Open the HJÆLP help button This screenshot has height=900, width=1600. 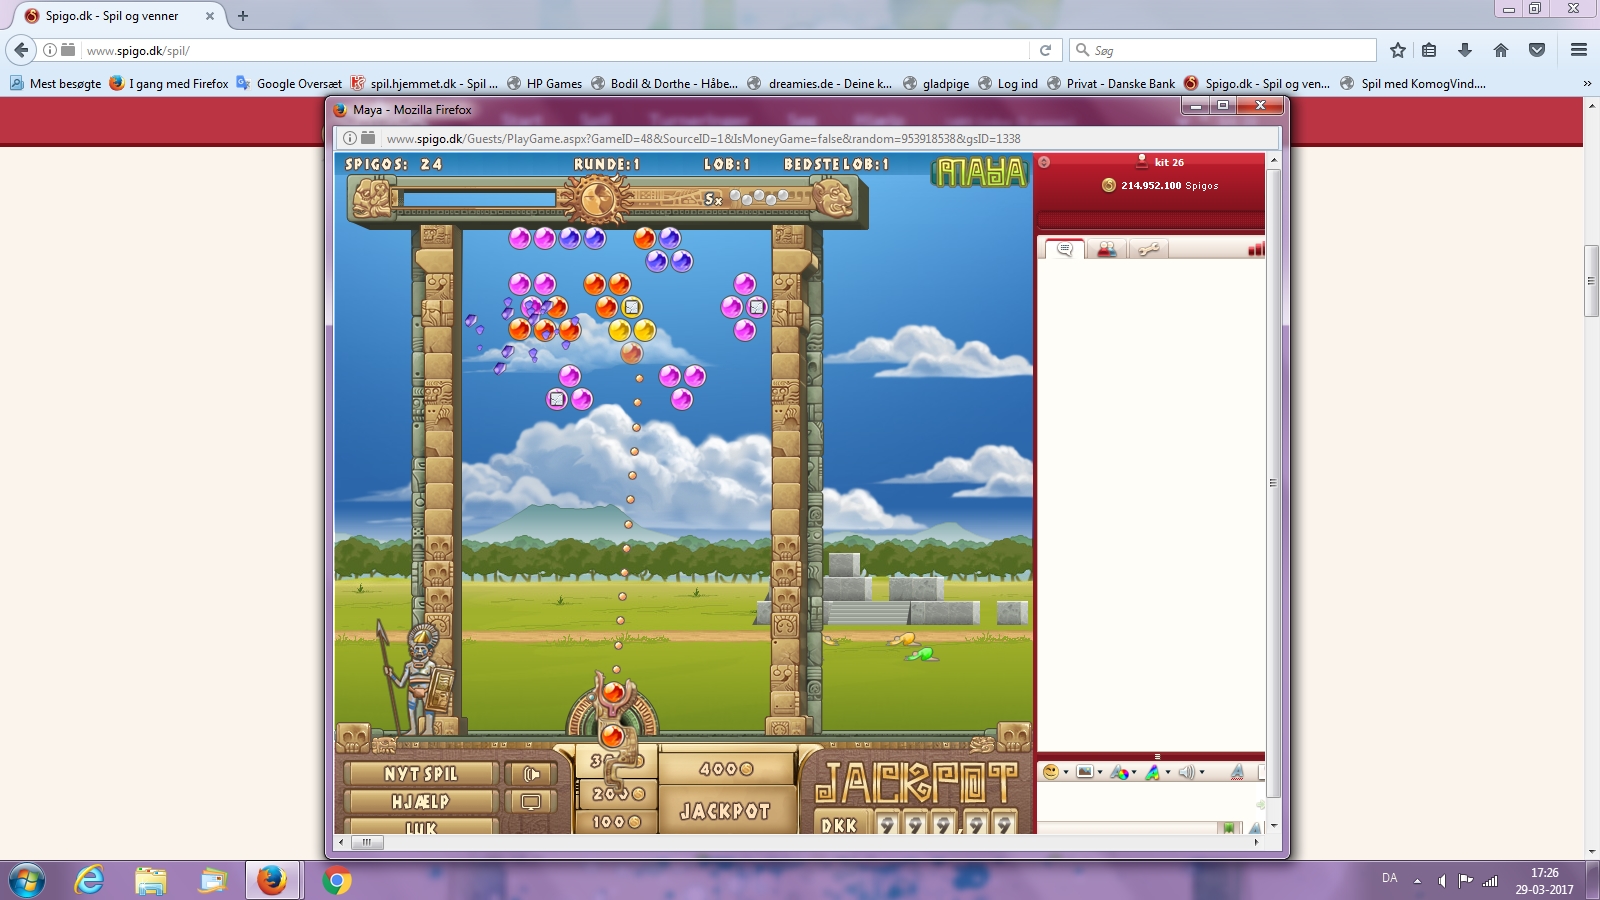pyautogui.click(x=420, y=802)
